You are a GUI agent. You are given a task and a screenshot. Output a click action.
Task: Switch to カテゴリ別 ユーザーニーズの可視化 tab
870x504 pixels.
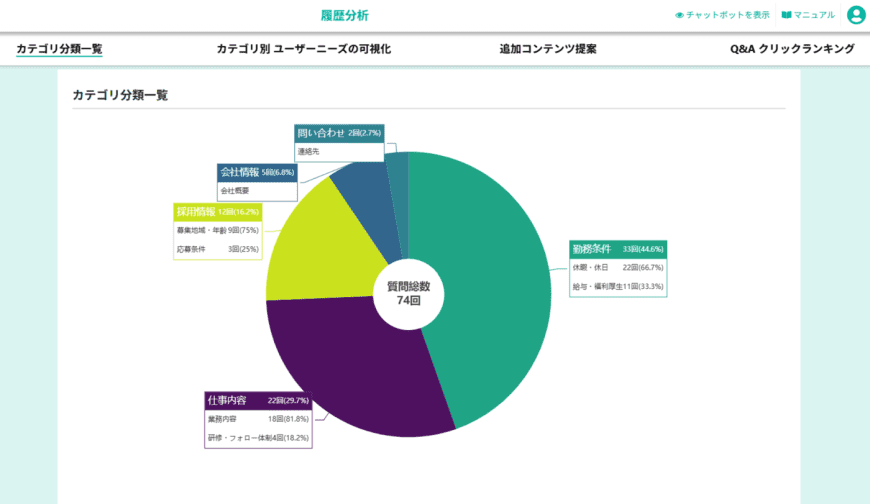pos(304,49)
